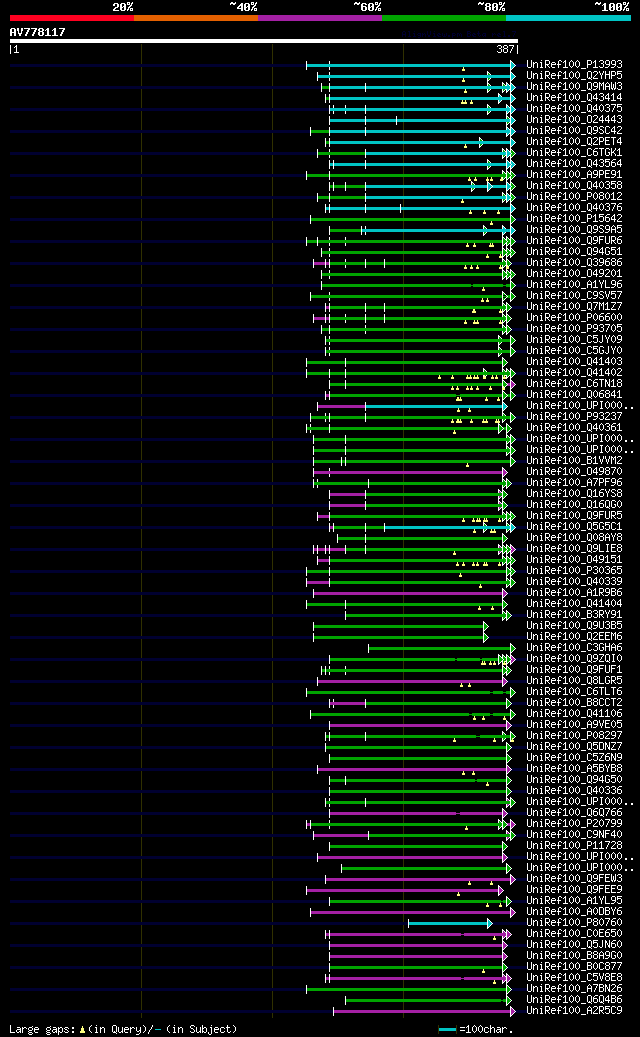640x1037 pixels.
Task: Click the green ~80% identity color segment
Action: click(x=444, y=18)
